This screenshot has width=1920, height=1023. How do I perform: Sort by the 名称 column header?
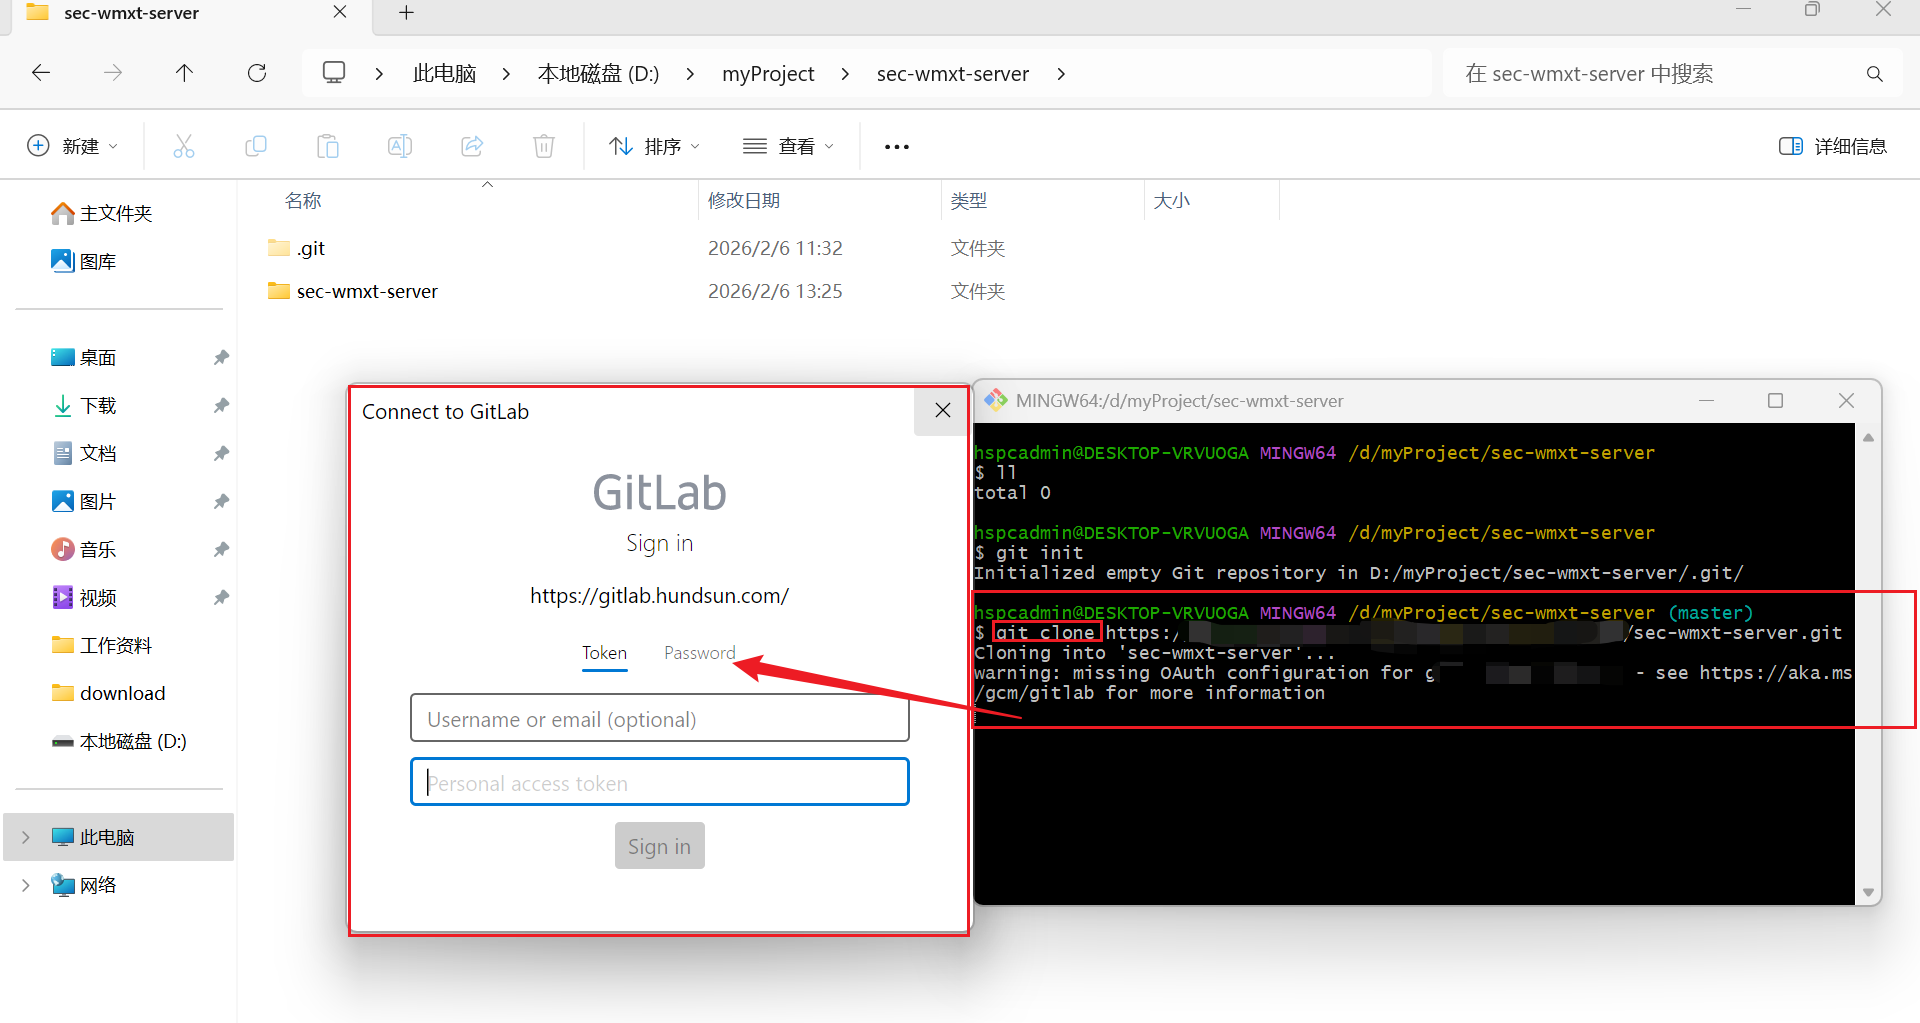pos(303,201)
